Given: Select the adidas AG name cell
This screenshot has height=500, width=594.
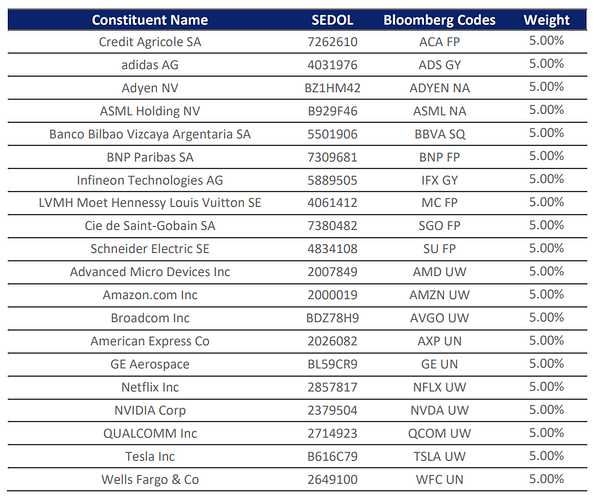Looking at the screenshot, I should 150,65.
